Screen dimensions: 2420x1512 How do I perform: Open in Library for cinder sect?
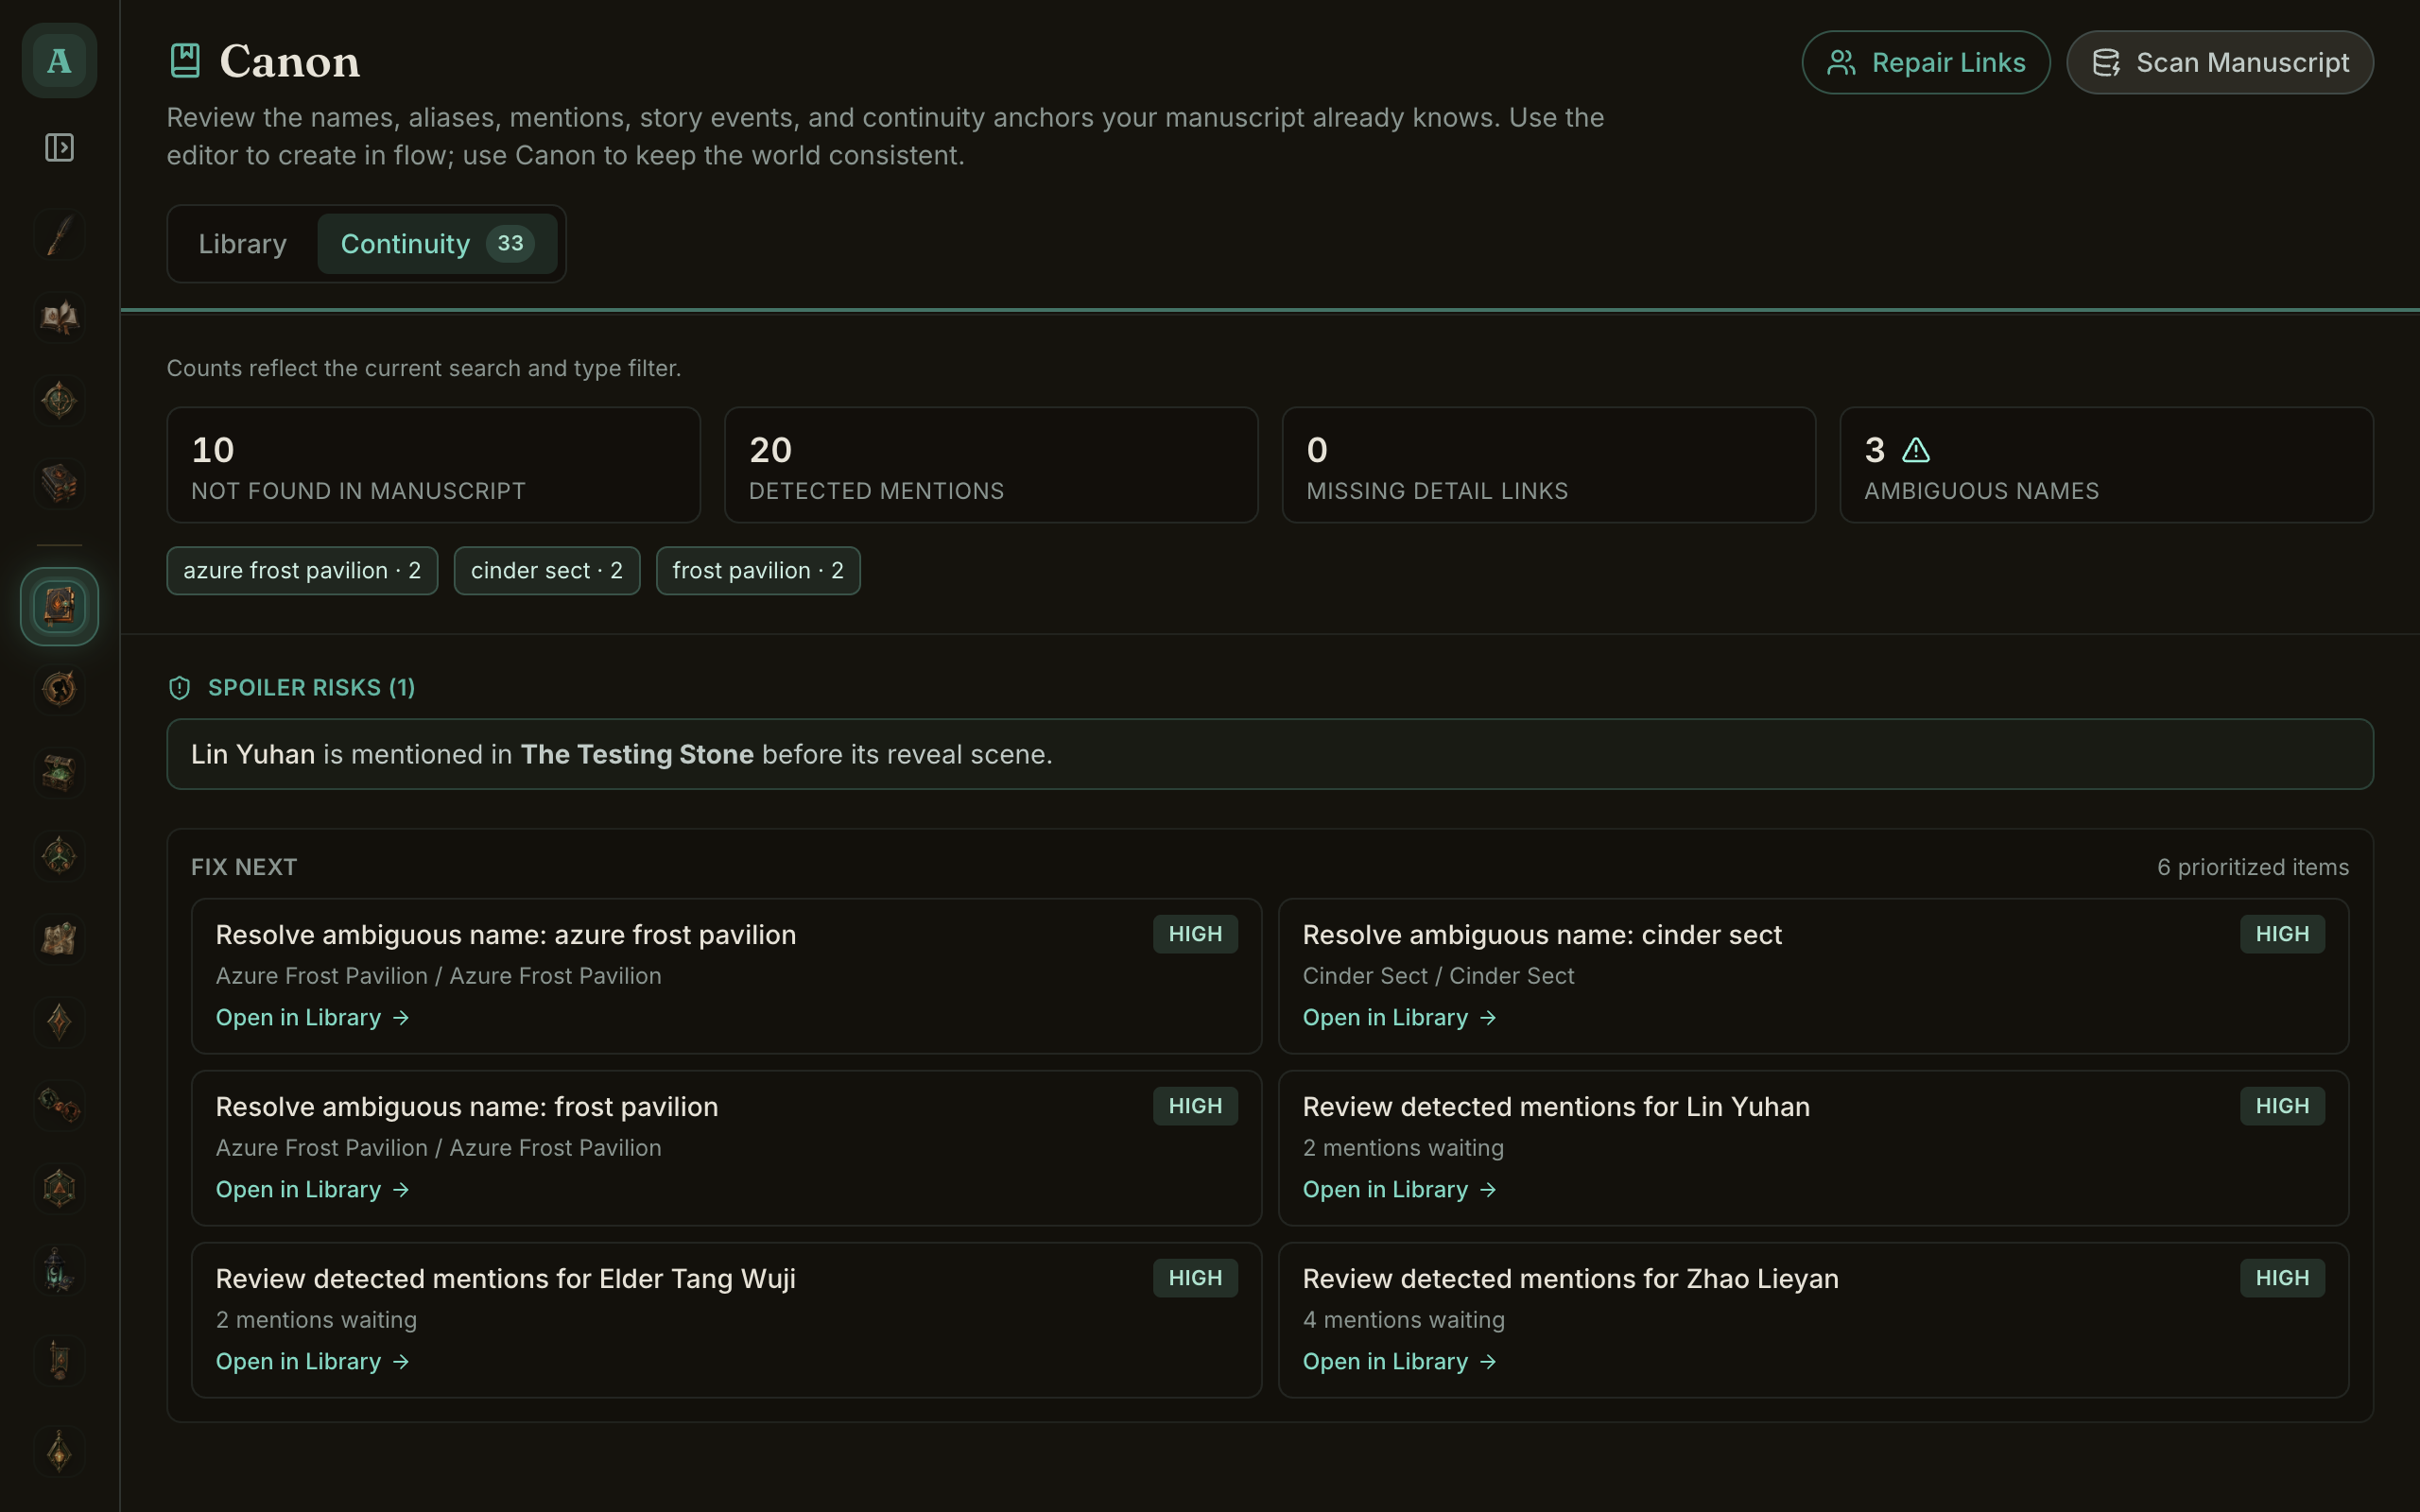pyautogui.click(x=1400, y=1018)
